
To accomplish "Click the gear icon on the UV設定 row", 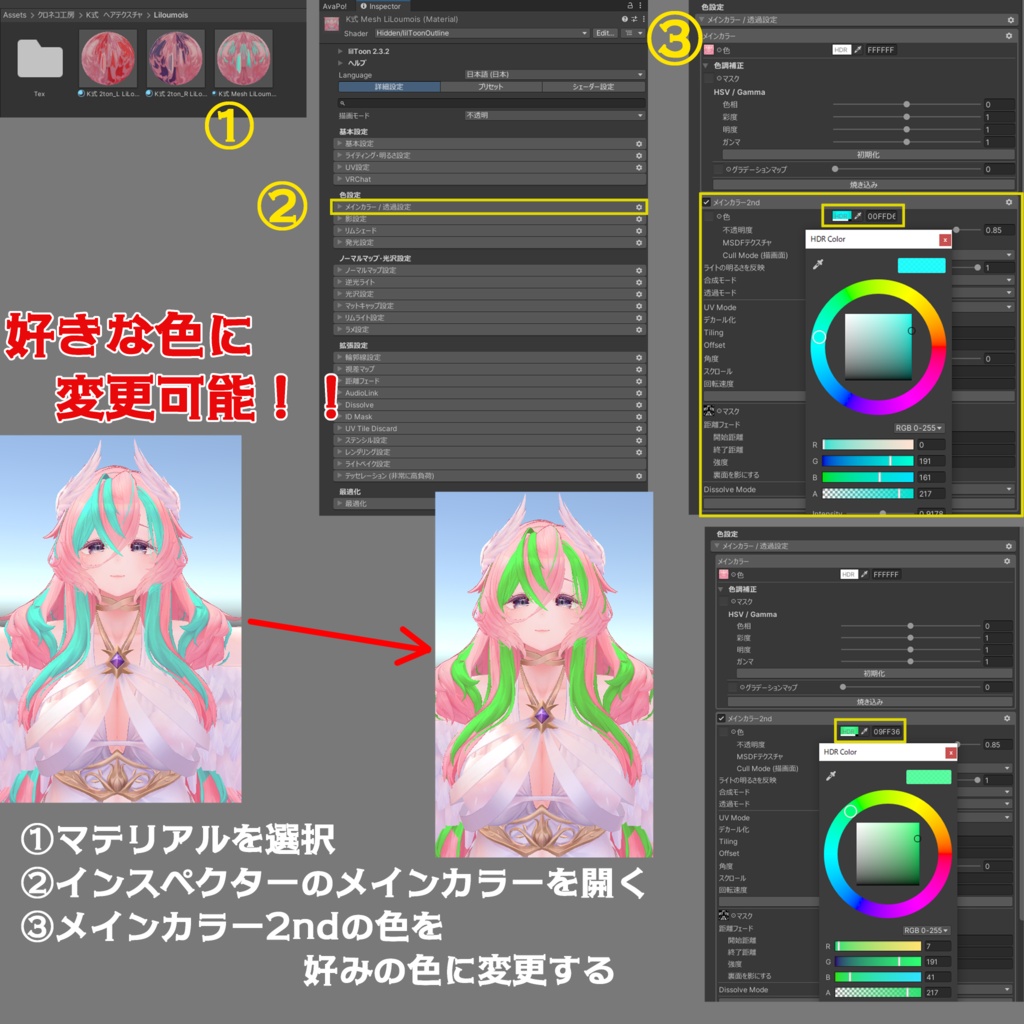I will [639, 167].
